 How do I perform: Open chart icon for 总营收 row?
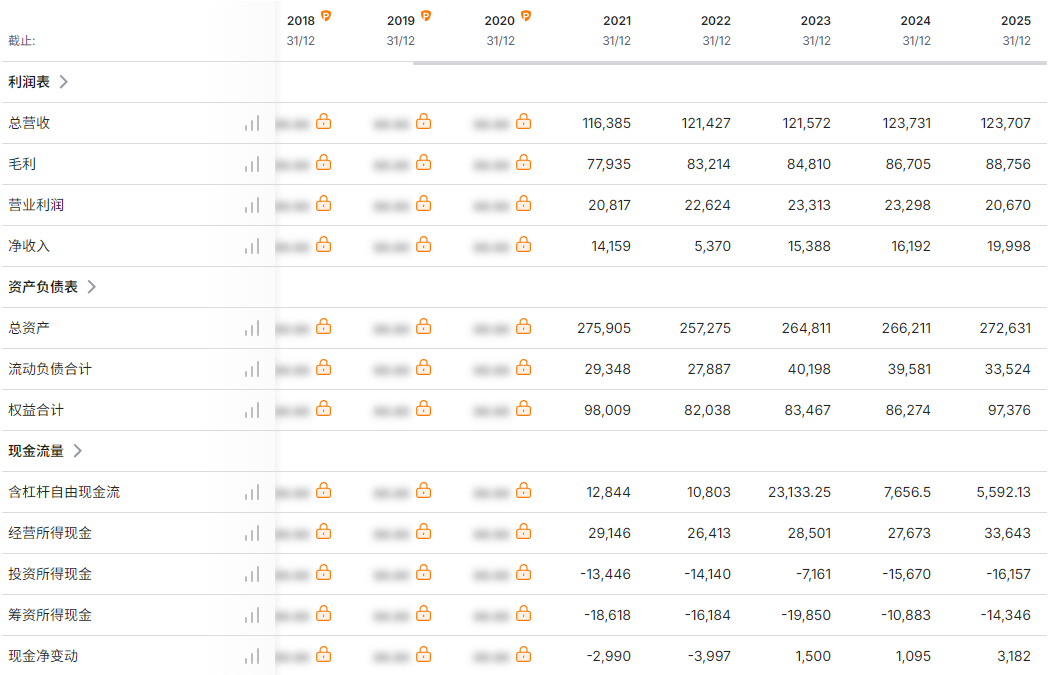click(252, 124)
